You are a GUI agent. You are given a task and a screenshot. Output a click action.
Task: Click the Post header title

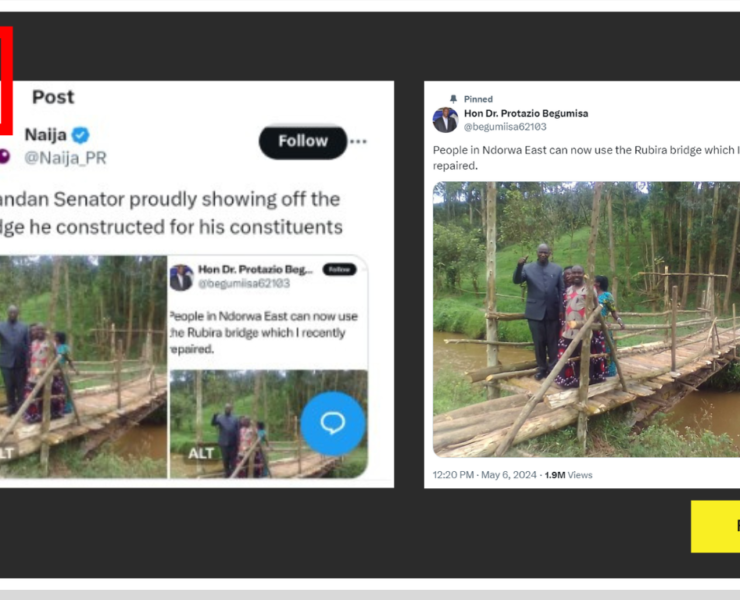(53, 97)
